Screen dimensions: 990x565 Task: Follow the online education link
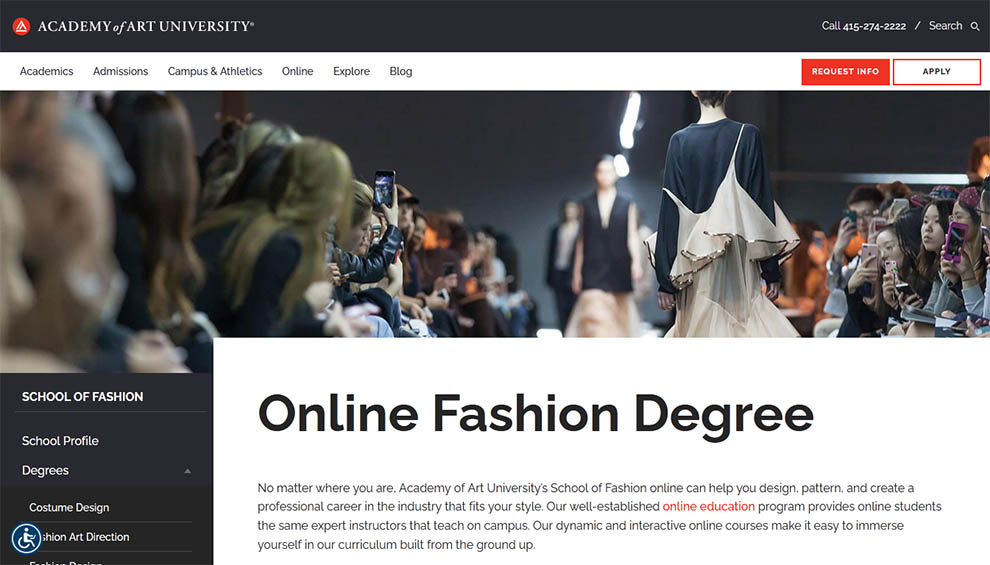[x=708, y=506]
